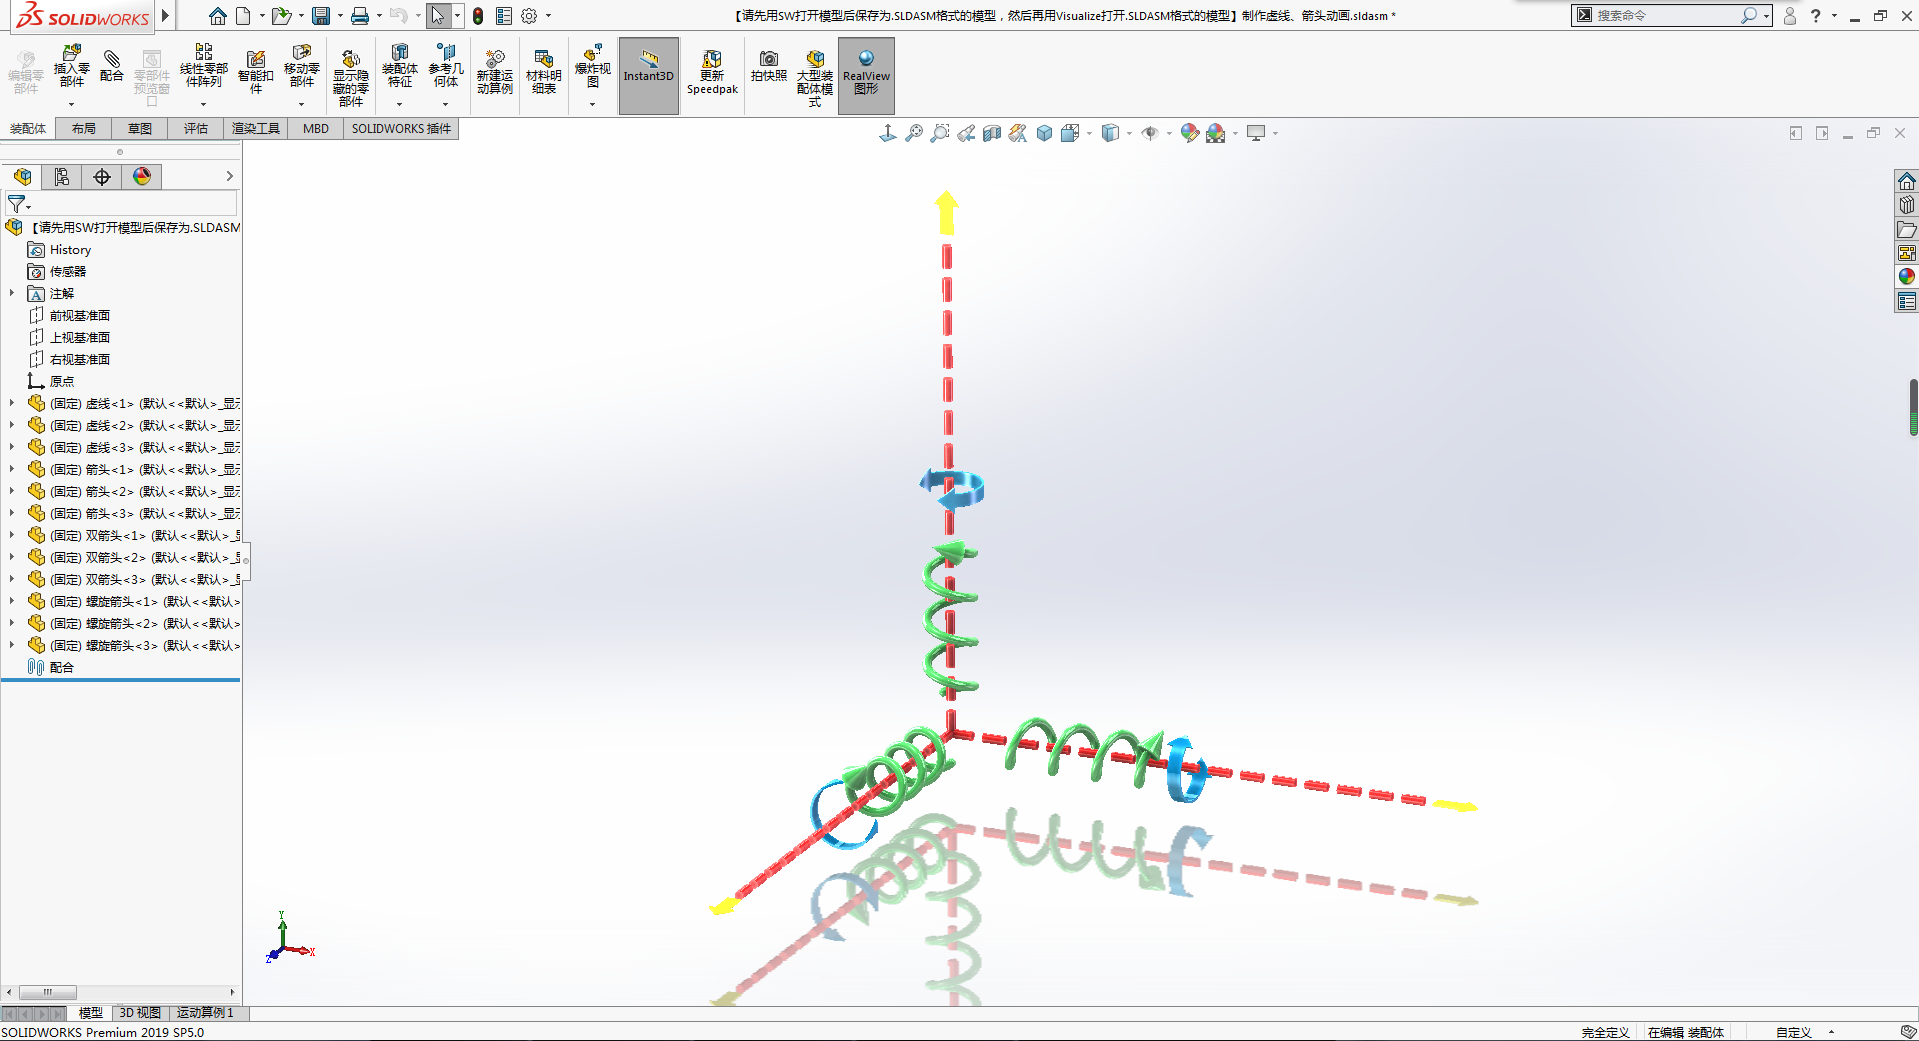Expand the 箭头<2> component node

click(12, 491)
